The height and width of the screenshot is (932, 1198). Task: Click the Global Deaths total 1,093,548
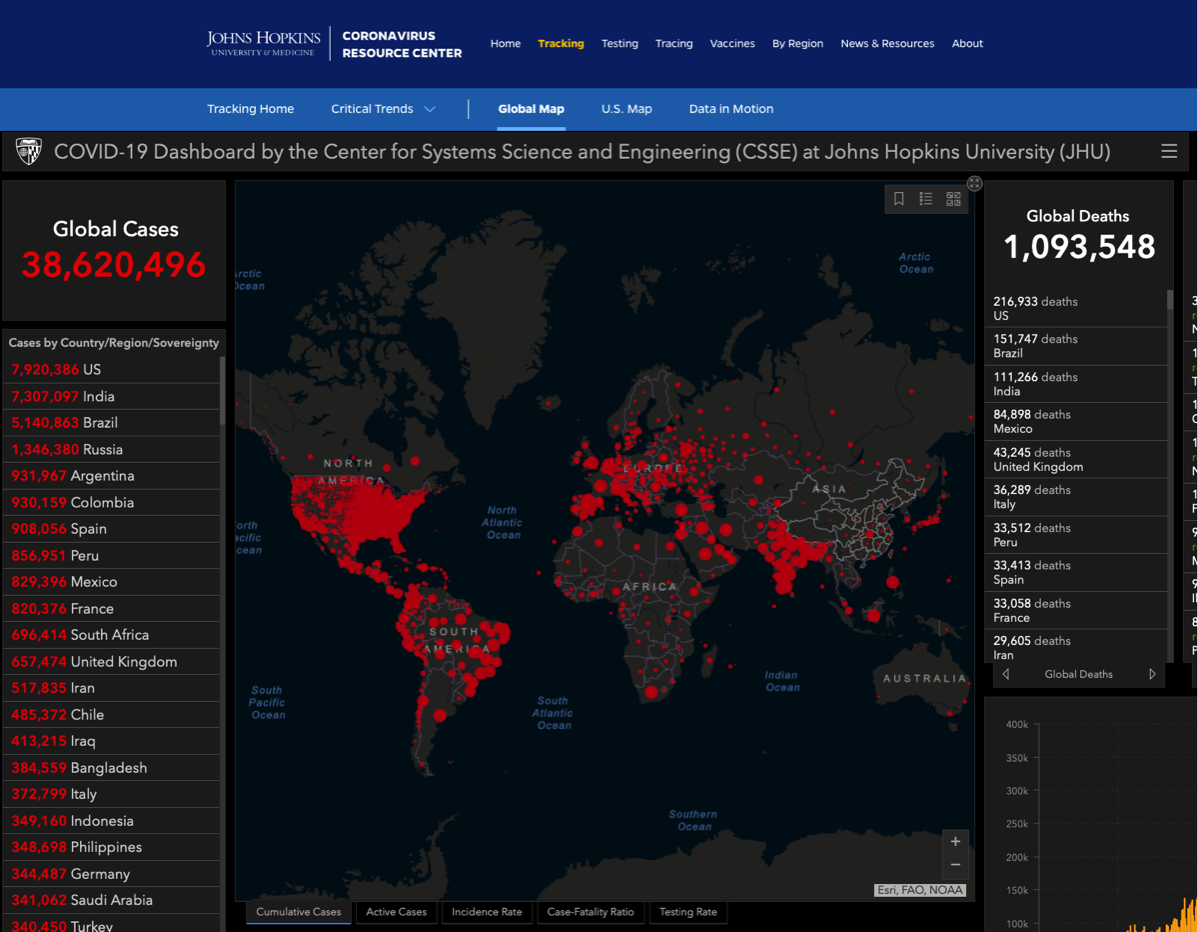(1079, 247)
